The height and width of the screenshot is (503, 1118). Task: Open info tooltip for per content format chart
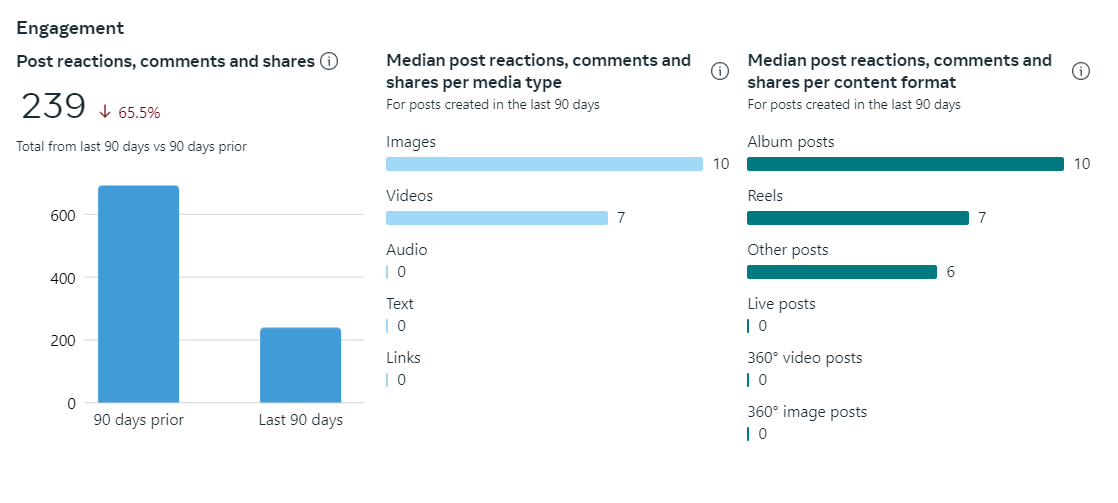1080,71
